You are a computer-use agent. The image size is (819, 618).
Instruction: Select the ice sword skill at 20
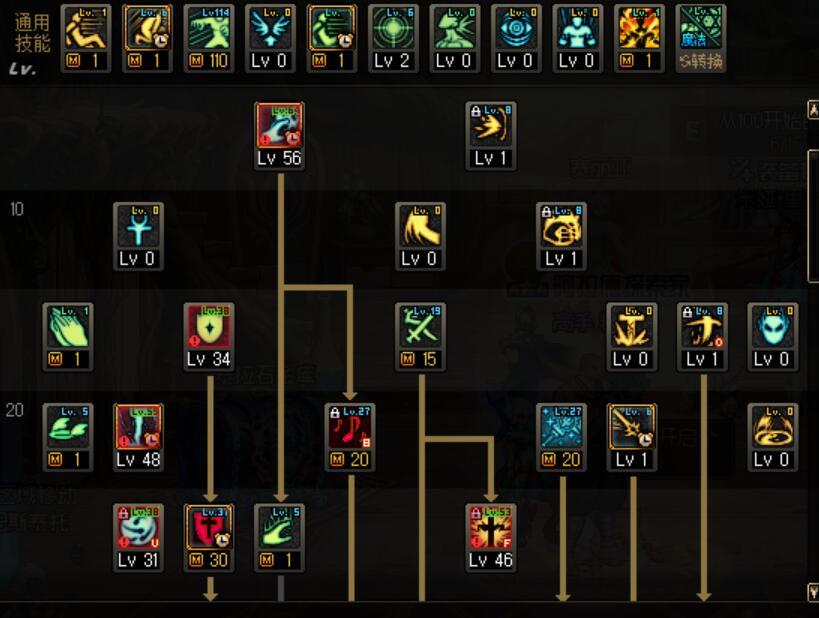click(x=561, y=427)
